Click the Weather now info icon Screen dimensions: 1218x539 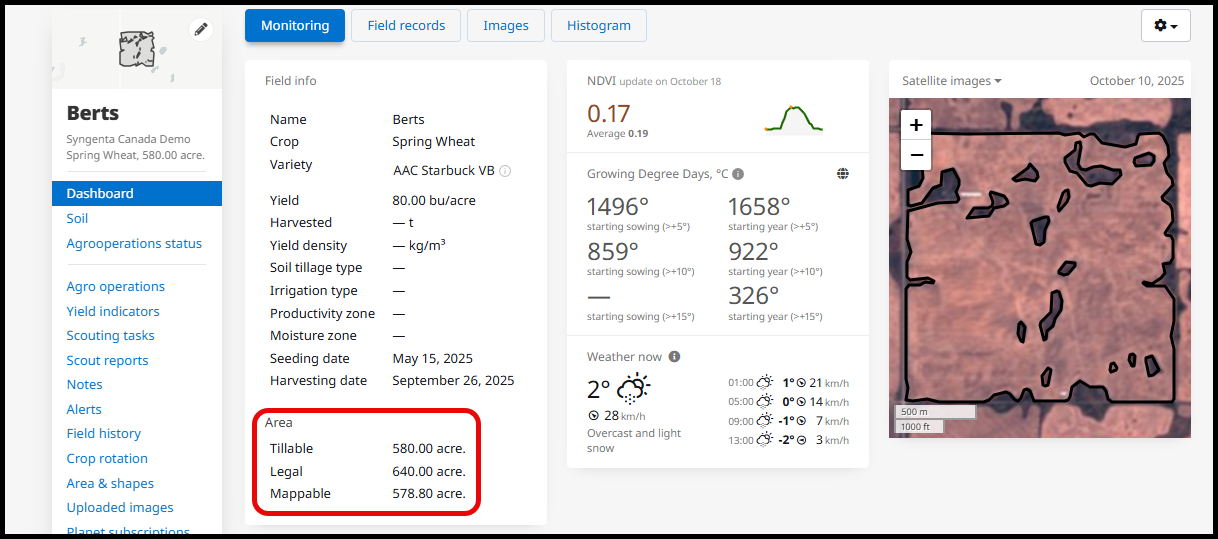click(674, 357)
